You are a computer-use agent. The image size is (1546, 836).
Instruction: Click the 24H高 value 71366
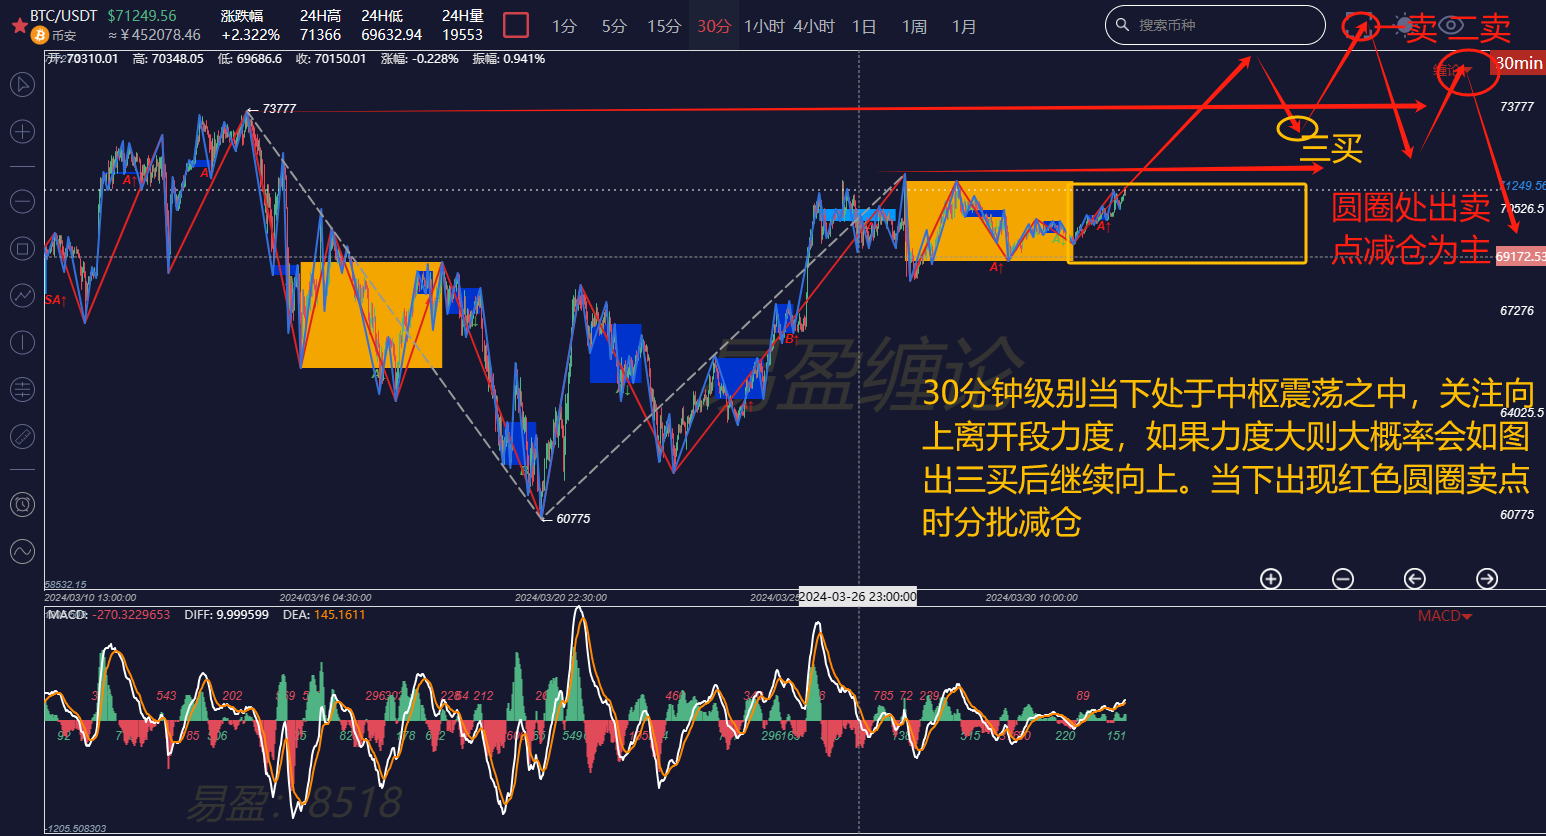click(x=320, y=35)
